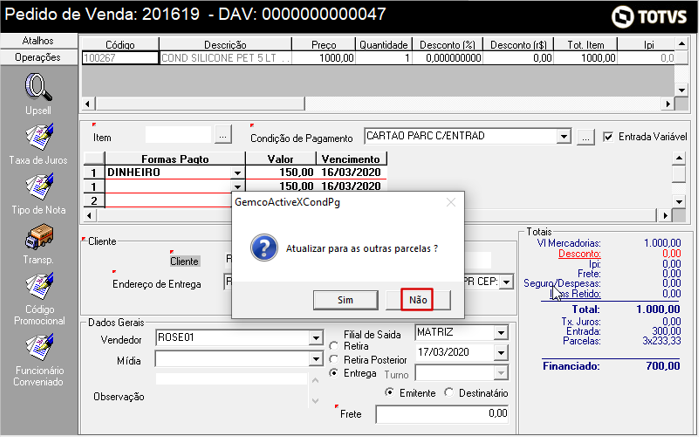This screenshot has height=437, width=699.
Task: Expand the Condição de Pagamento dropdown
Action: [564, 136]
